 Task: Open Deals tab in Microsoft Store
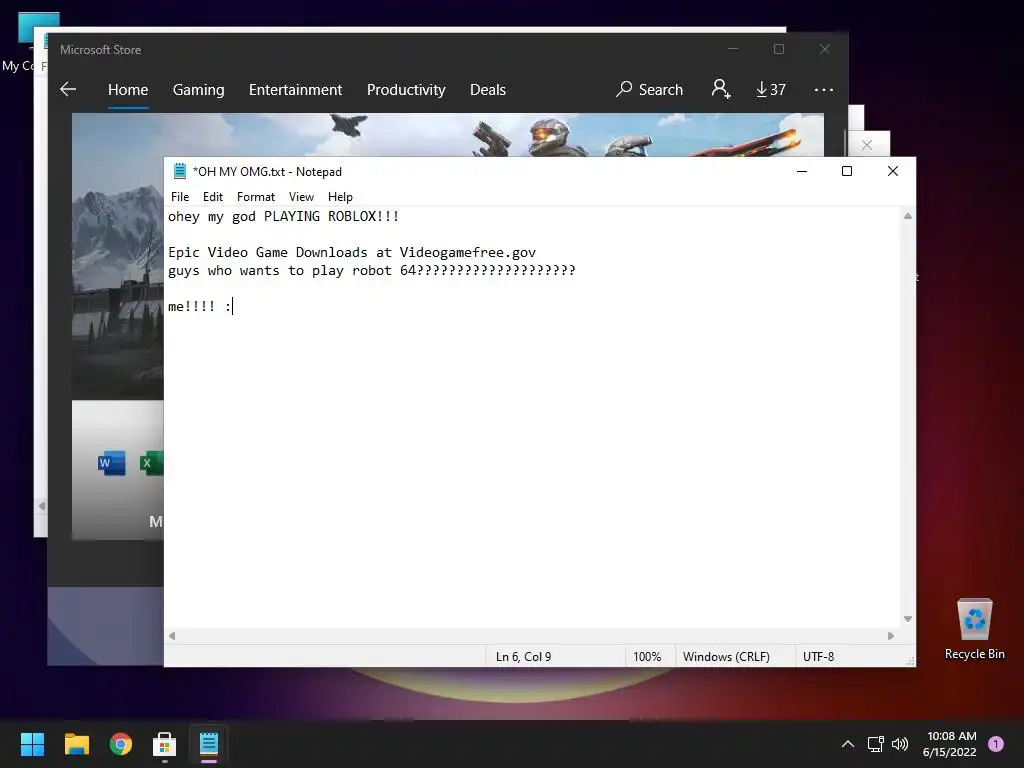tap(488, 89)
